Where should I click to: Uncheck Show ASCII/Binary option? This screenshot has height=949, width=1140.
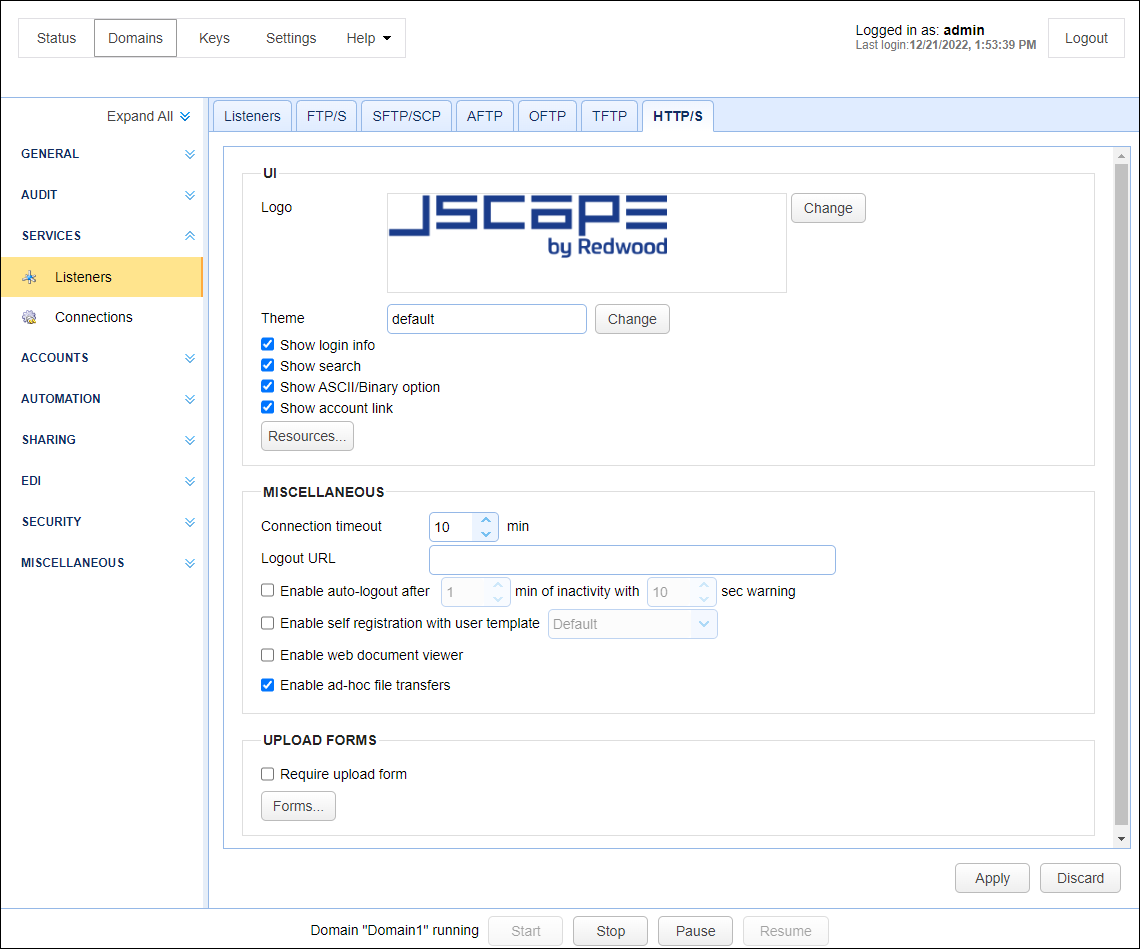268,387
